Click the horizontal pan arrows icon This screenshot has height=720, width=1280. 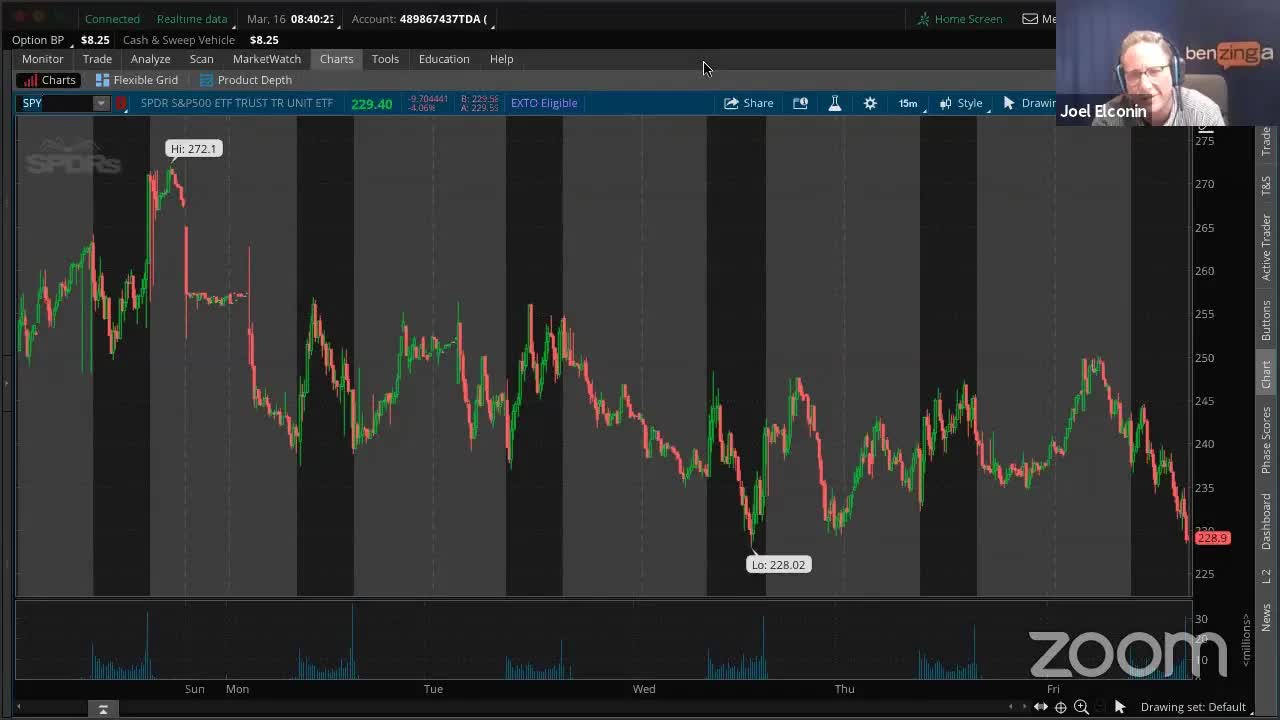tap(1041, 707)
